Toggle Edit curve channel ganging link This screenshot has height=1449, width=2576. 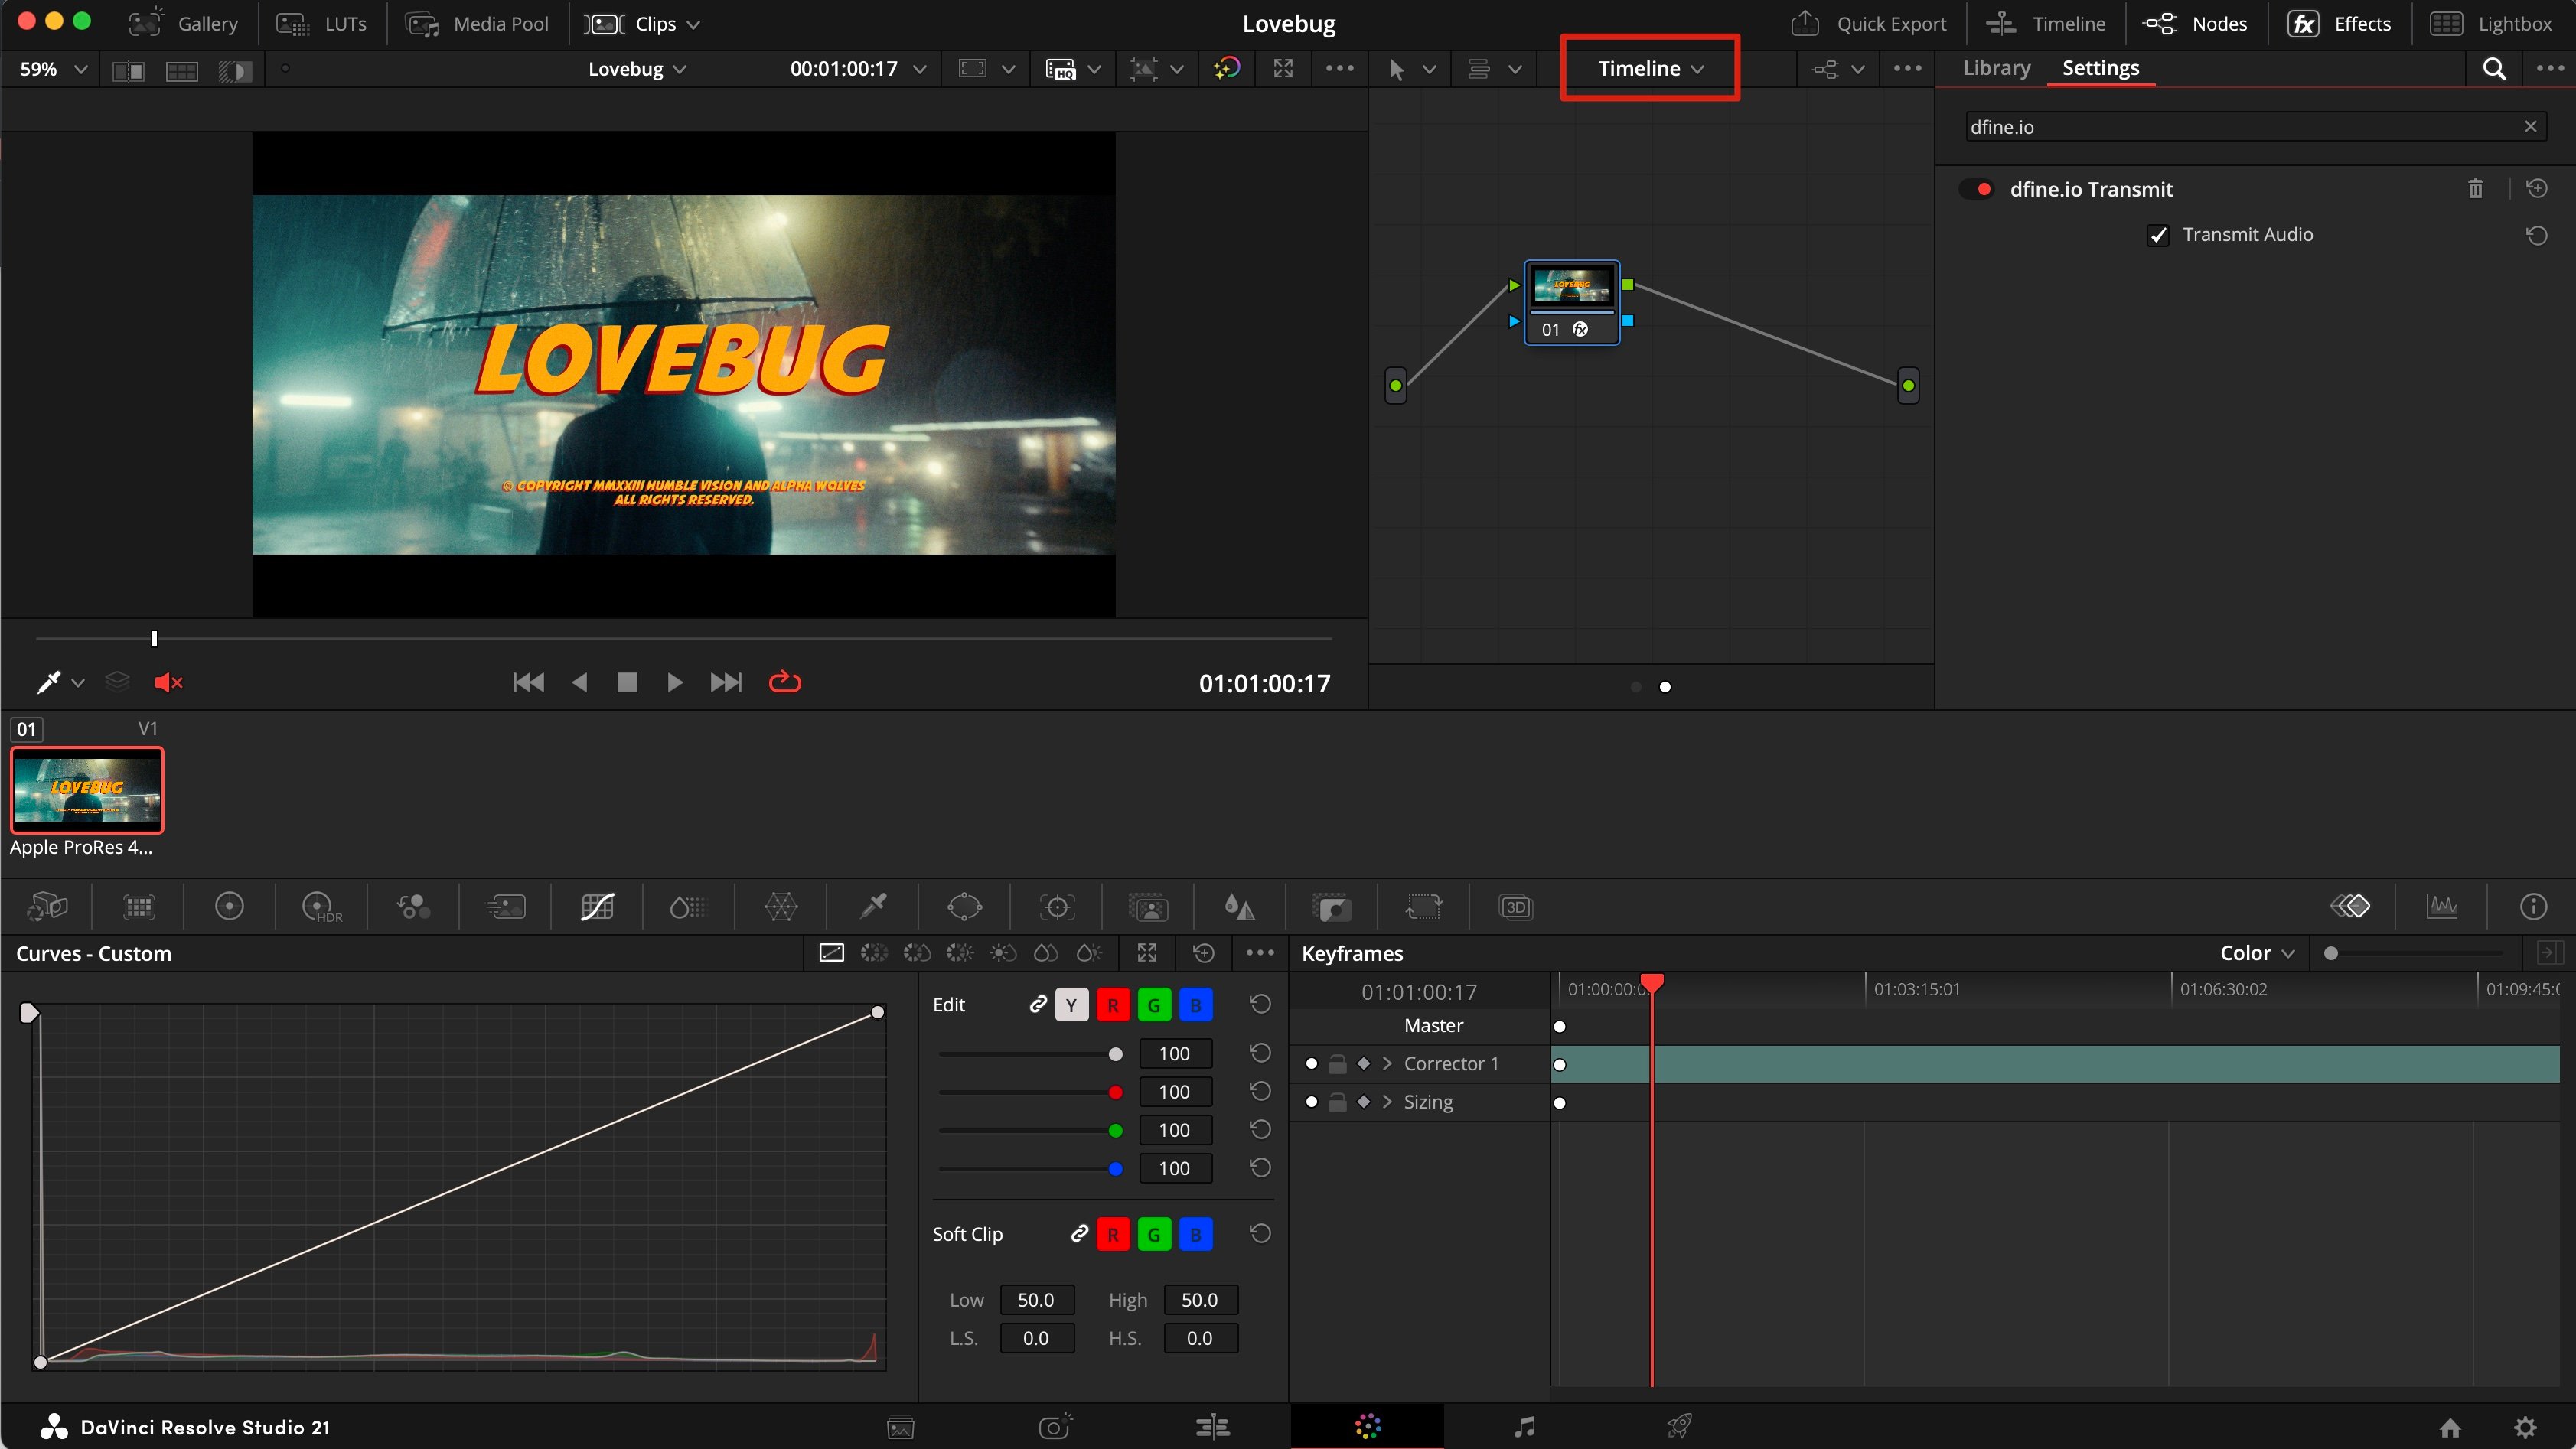(1038, 1004)
